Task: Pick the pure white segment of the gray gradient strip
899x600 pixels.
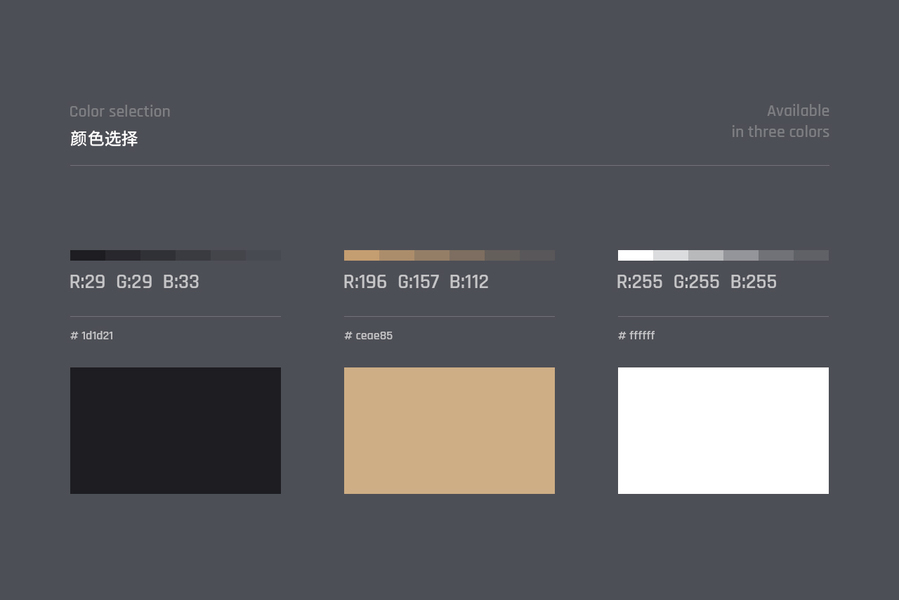Action: coord(635,255)
